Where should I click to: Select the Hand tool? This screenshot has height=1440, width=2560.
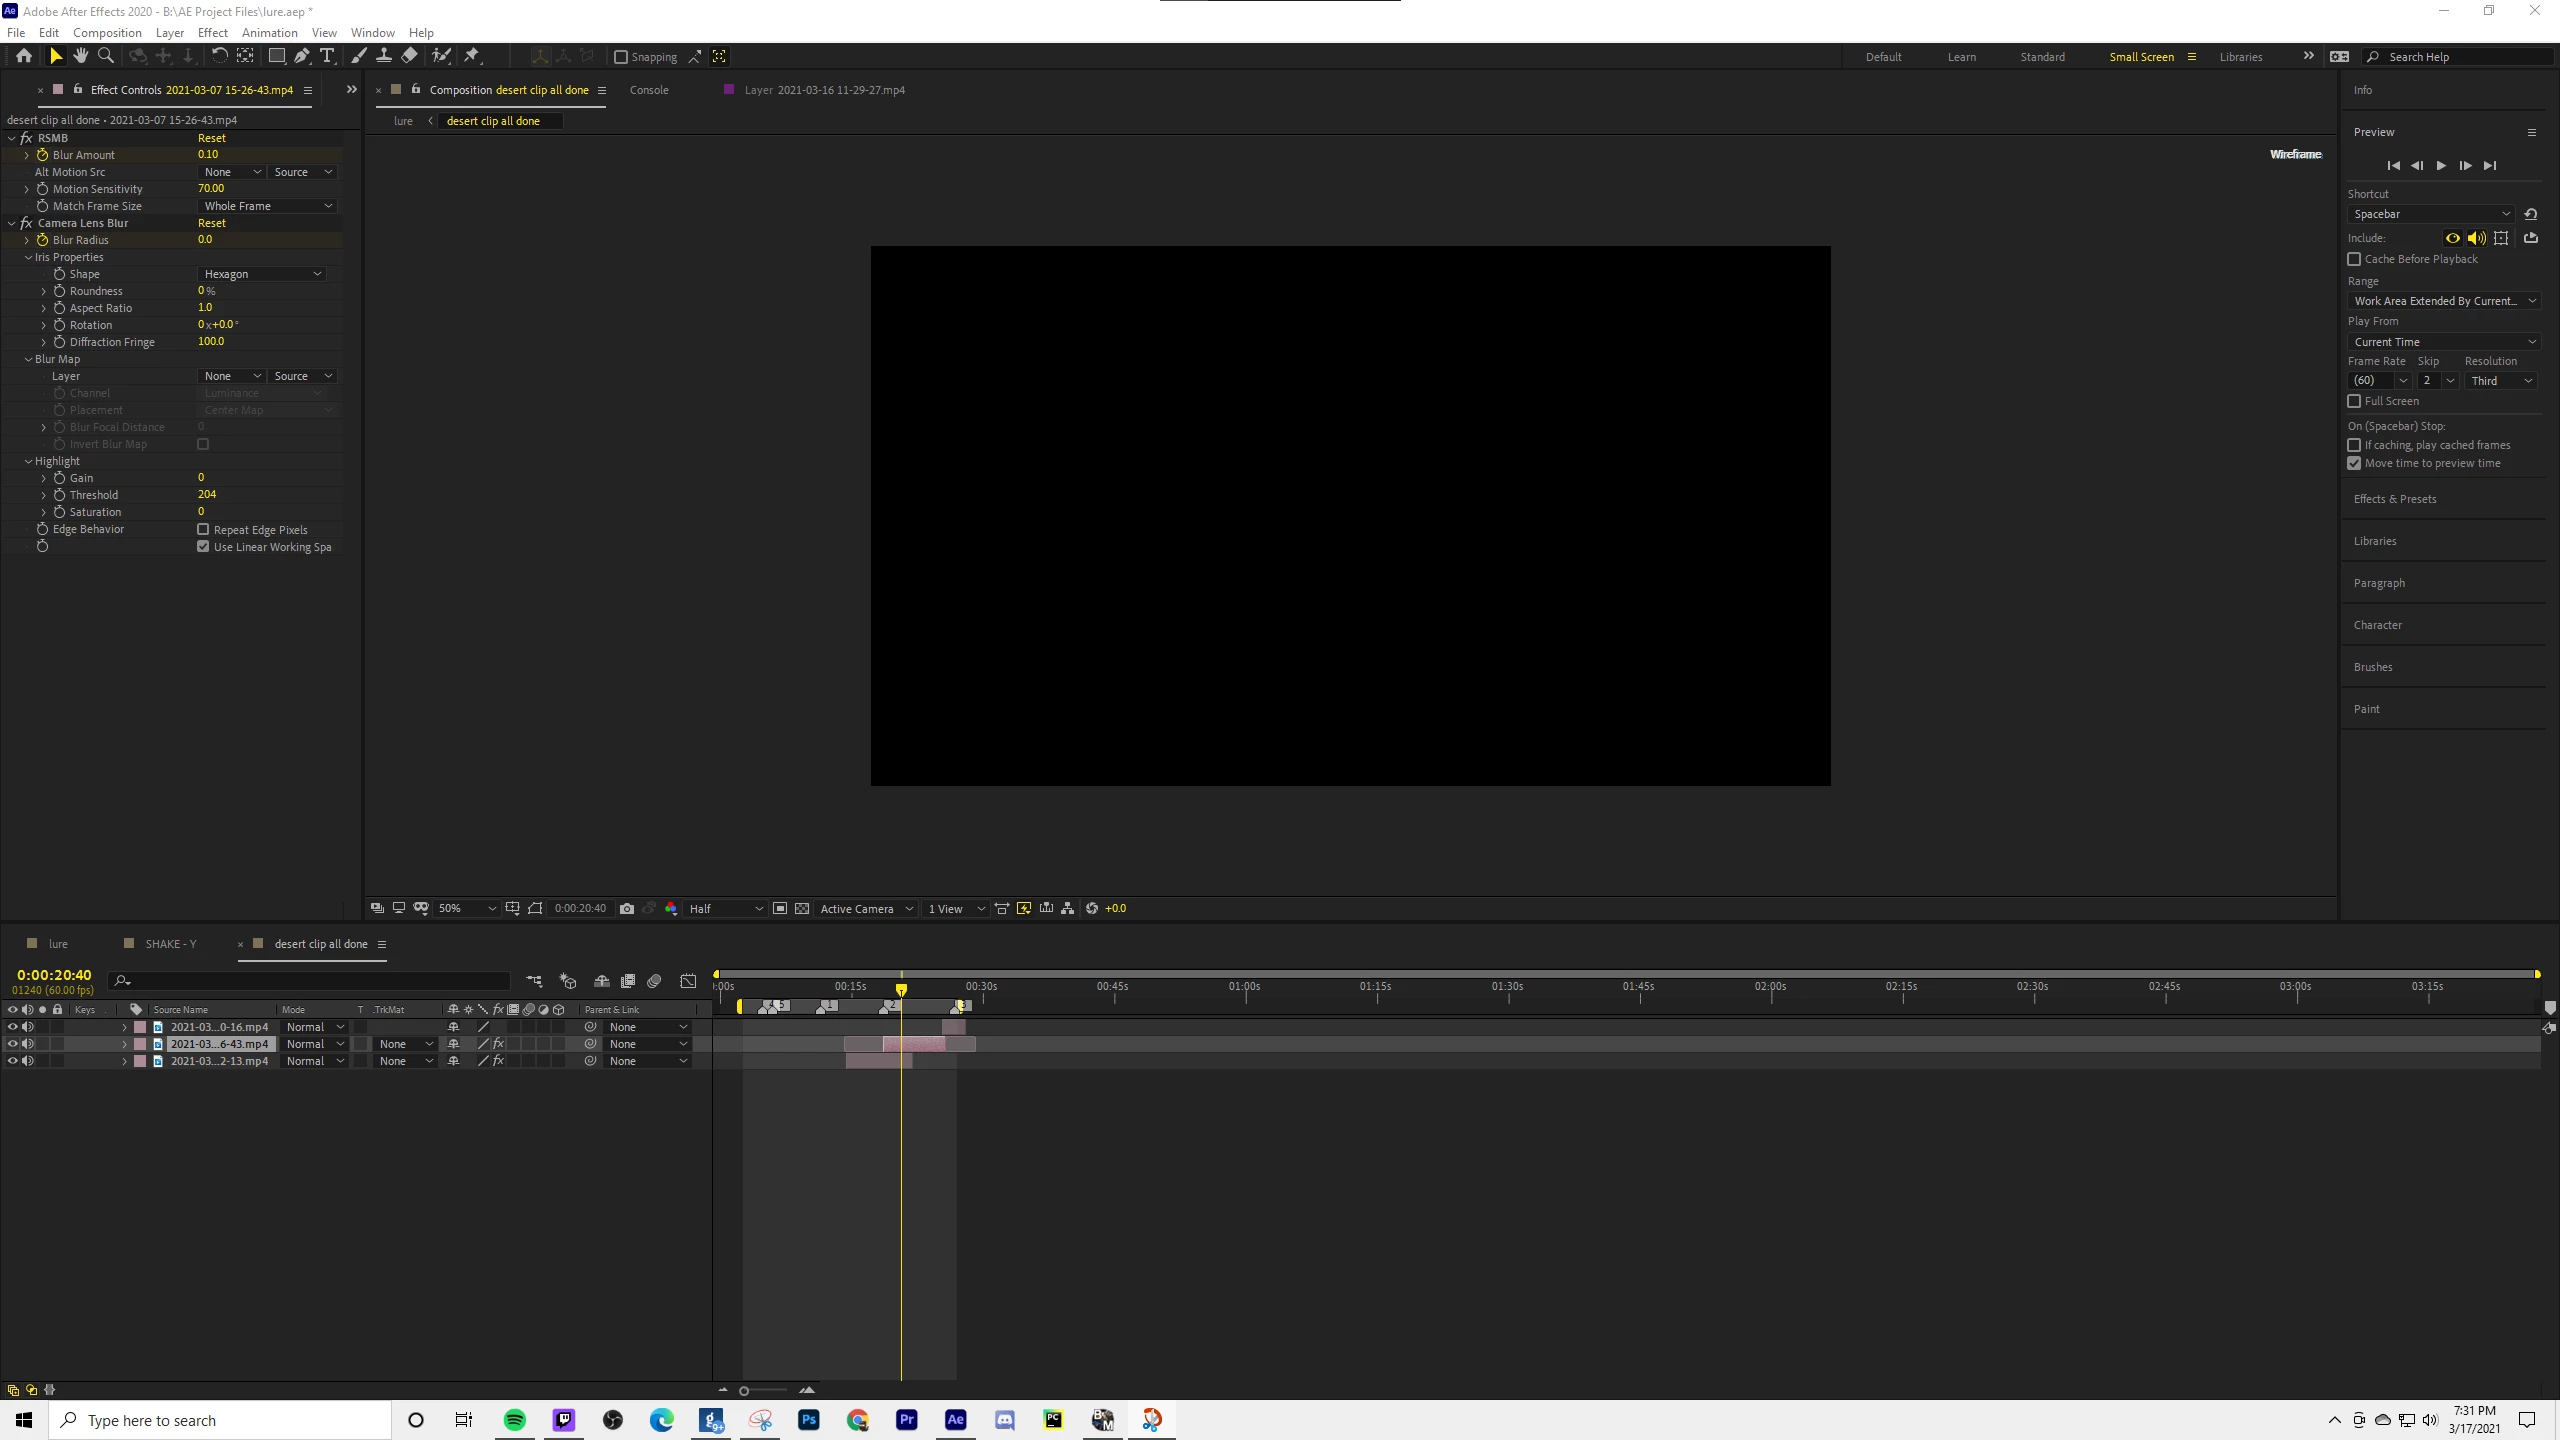81,56
